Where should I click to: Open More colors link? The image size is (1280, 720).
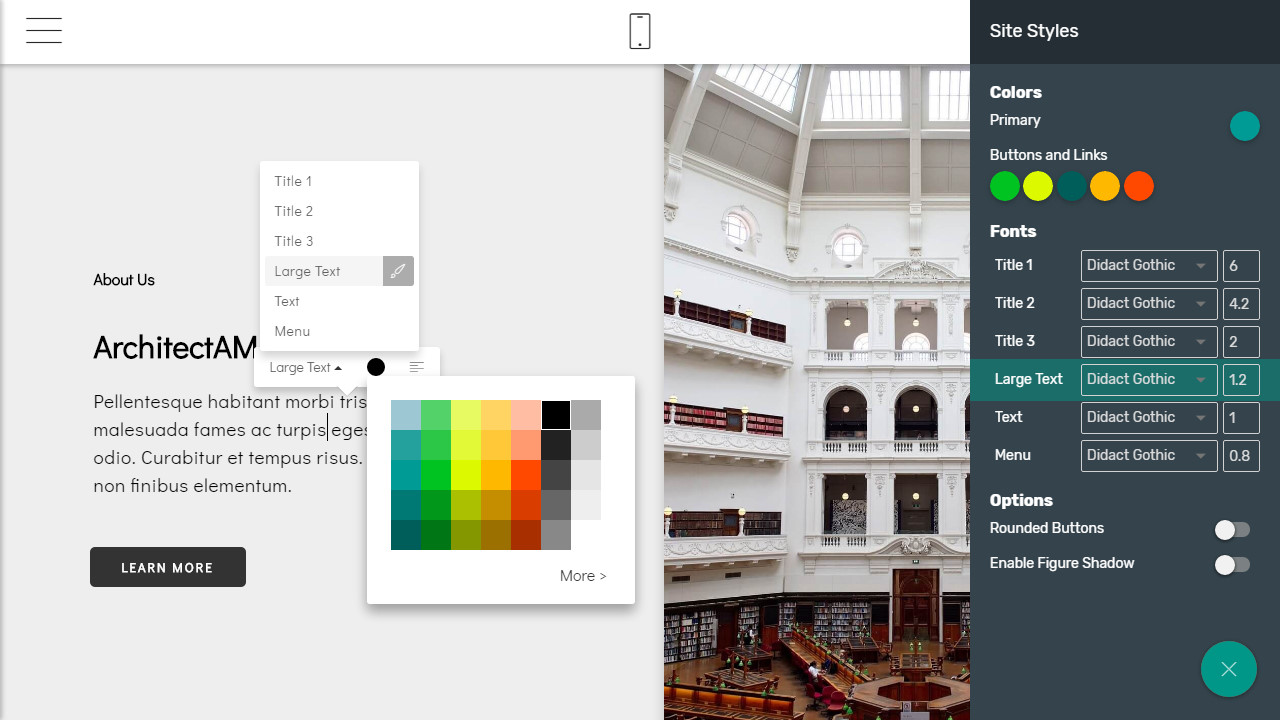pos(583,576)
